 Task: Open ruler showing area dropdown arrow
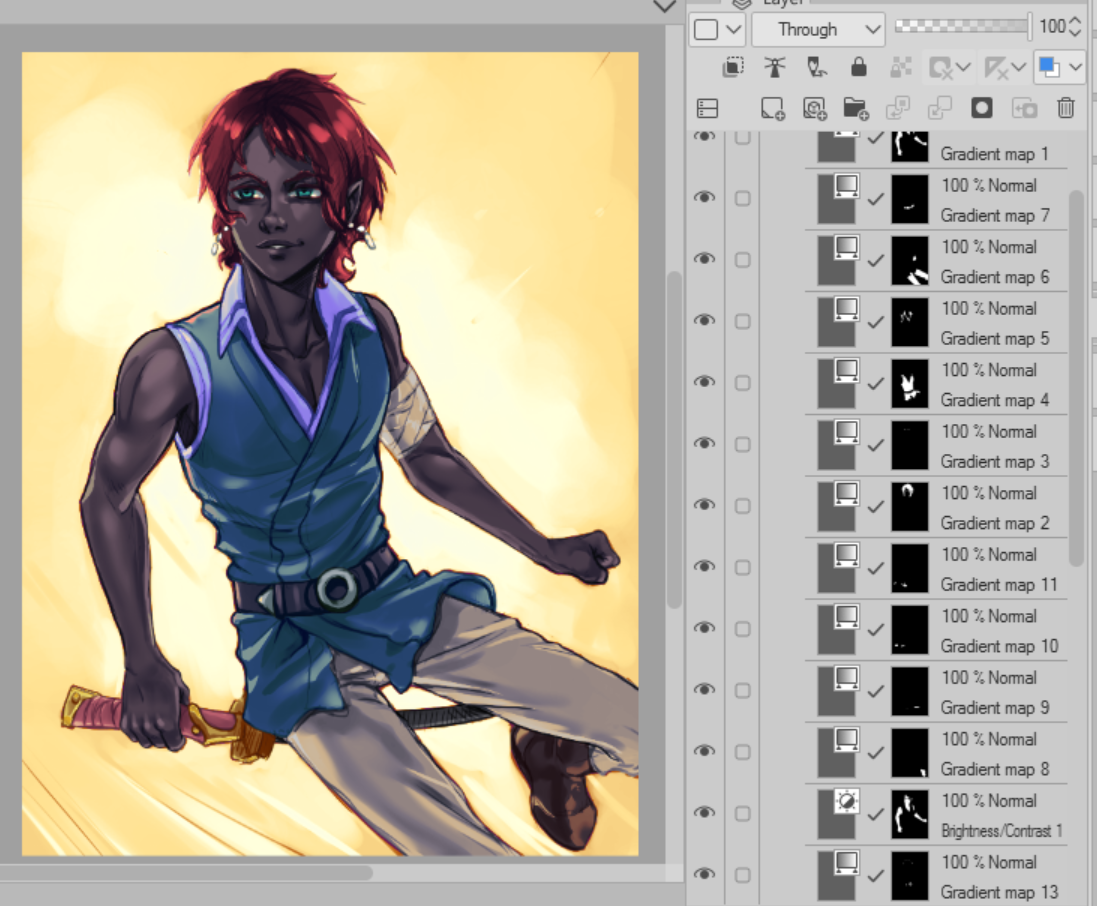1019,68
